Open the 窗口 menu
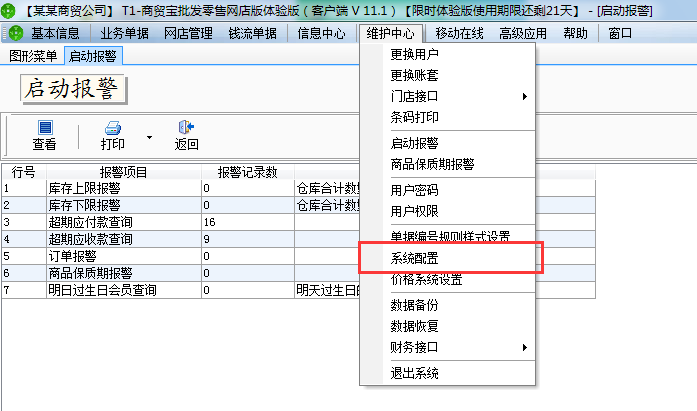Image resolution: width=697 pixels, height=411 pixels. click(620, 33)
